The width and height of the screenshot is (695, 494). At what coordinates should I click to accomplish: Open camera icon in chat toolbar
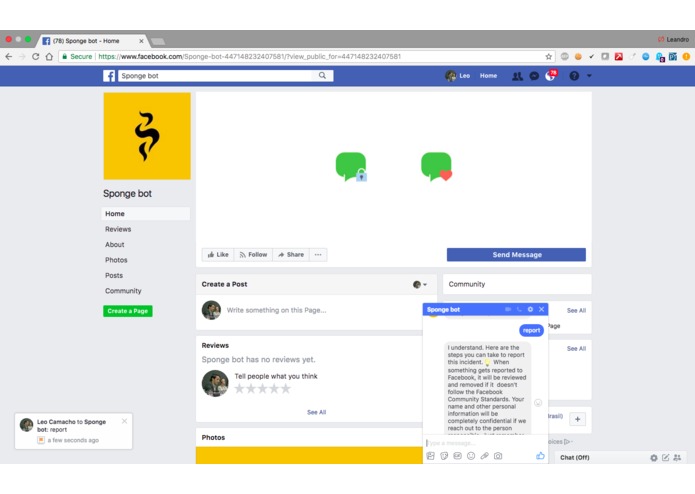[x=498, y=456]
